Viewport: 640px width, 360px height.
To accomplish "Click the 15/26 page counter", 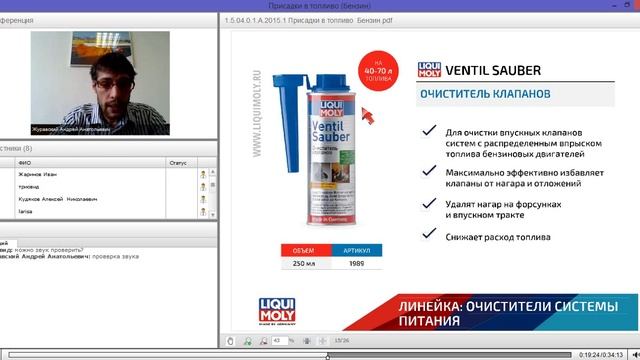I will point(342,340).
